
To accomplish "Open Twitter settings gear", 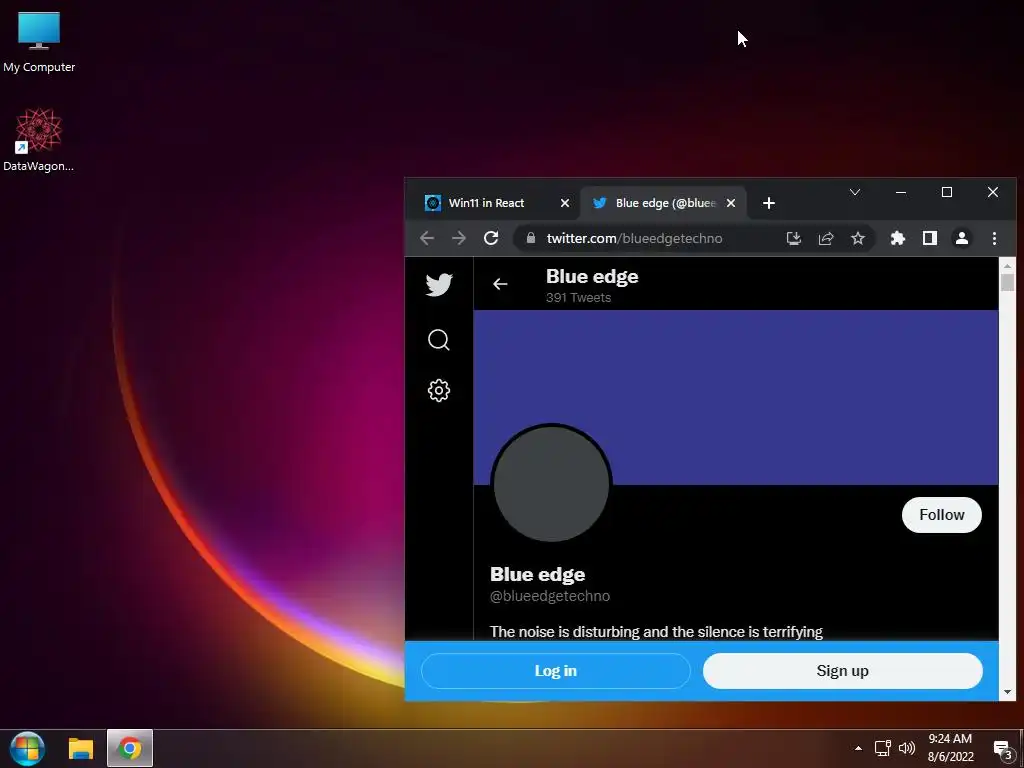I will [x=439, y=391].
